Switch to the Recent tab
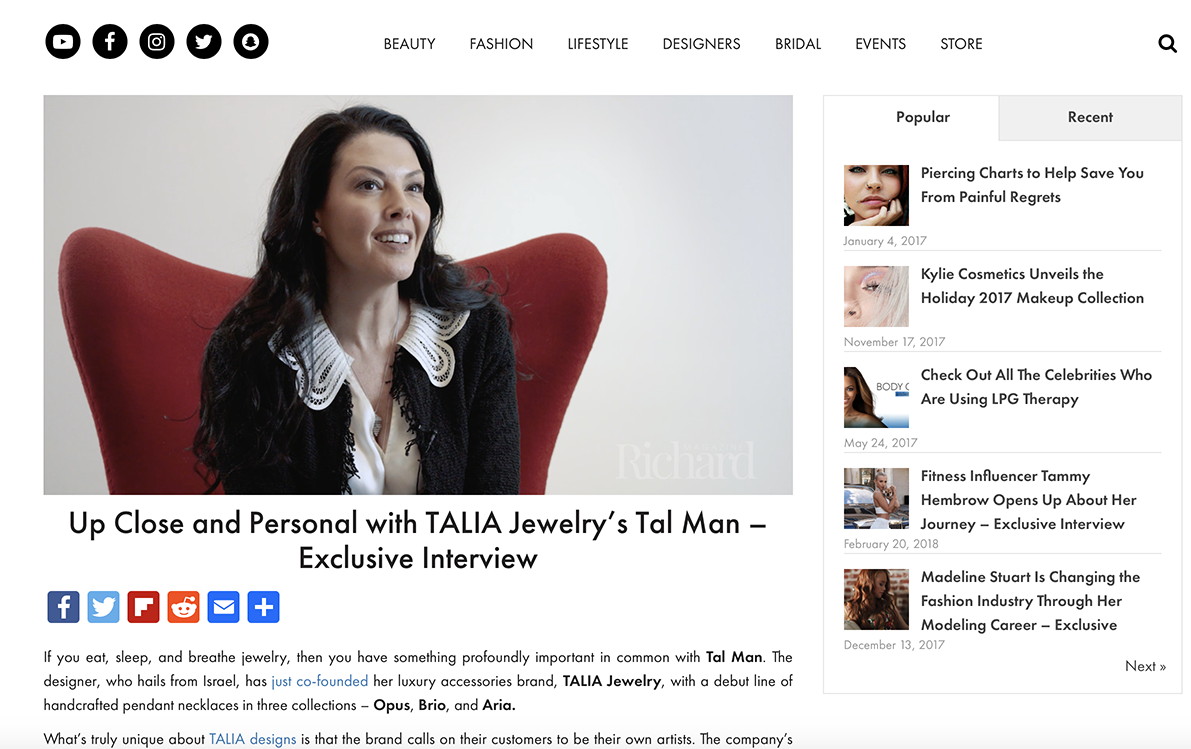1191x749 pixels. tap(1090, 117)
